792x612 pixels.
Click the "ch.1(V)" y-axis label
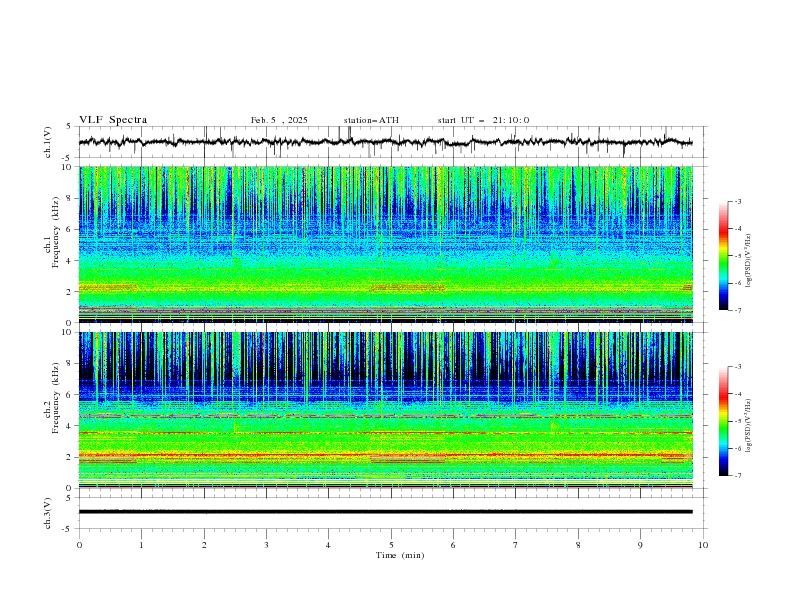[48, 142]
